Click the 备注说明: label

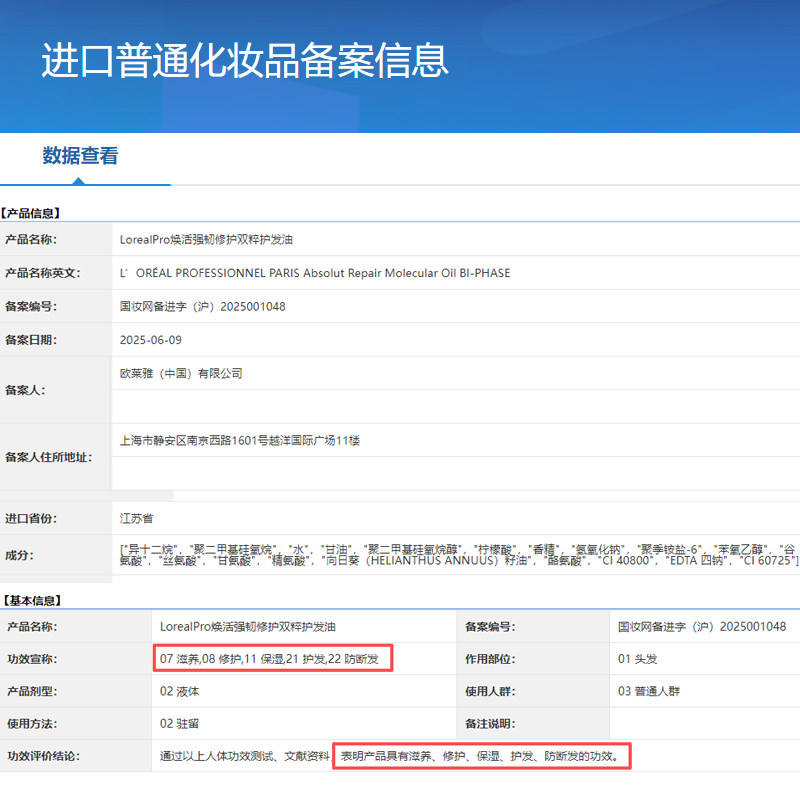point(490,723)
